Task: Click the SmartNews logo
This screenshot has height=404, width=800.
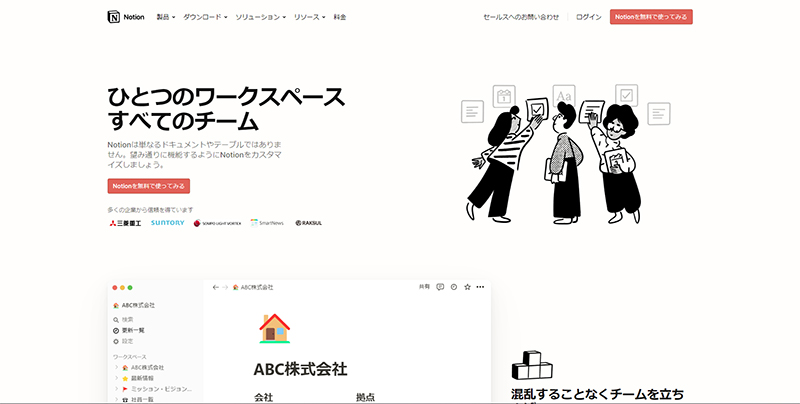Action: (x=267, y=223)
